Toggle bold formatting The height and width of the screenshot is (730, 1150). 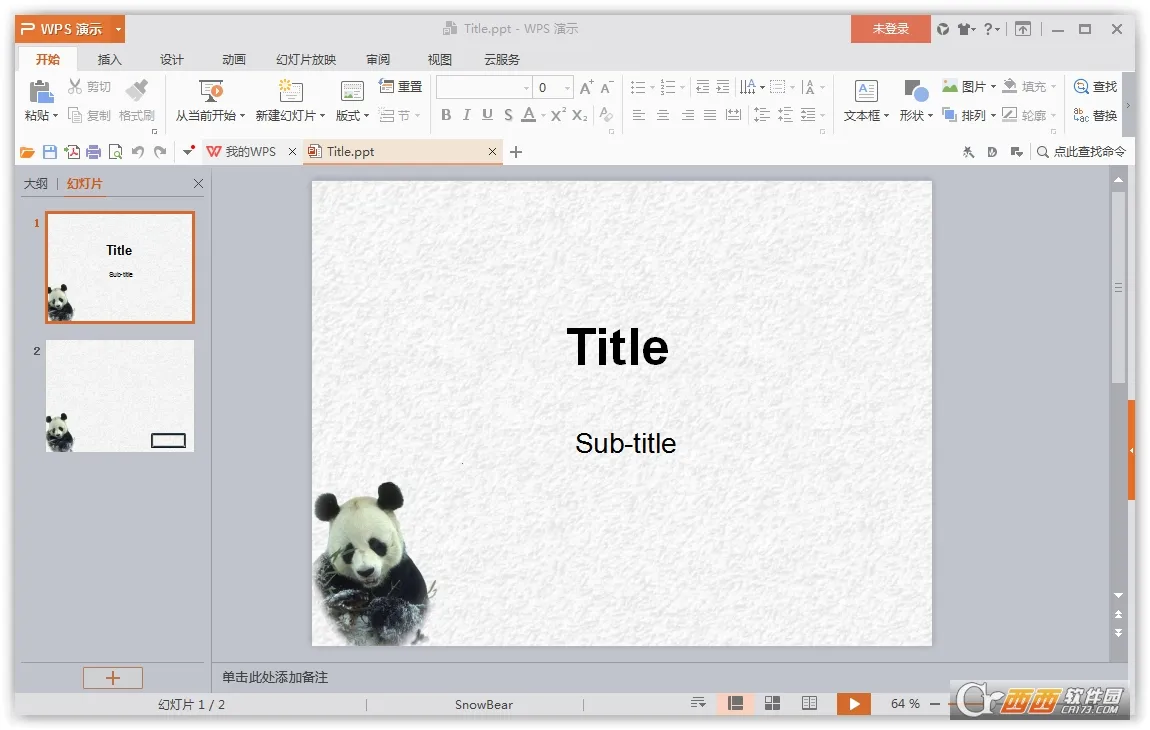(x=446, y=116)
